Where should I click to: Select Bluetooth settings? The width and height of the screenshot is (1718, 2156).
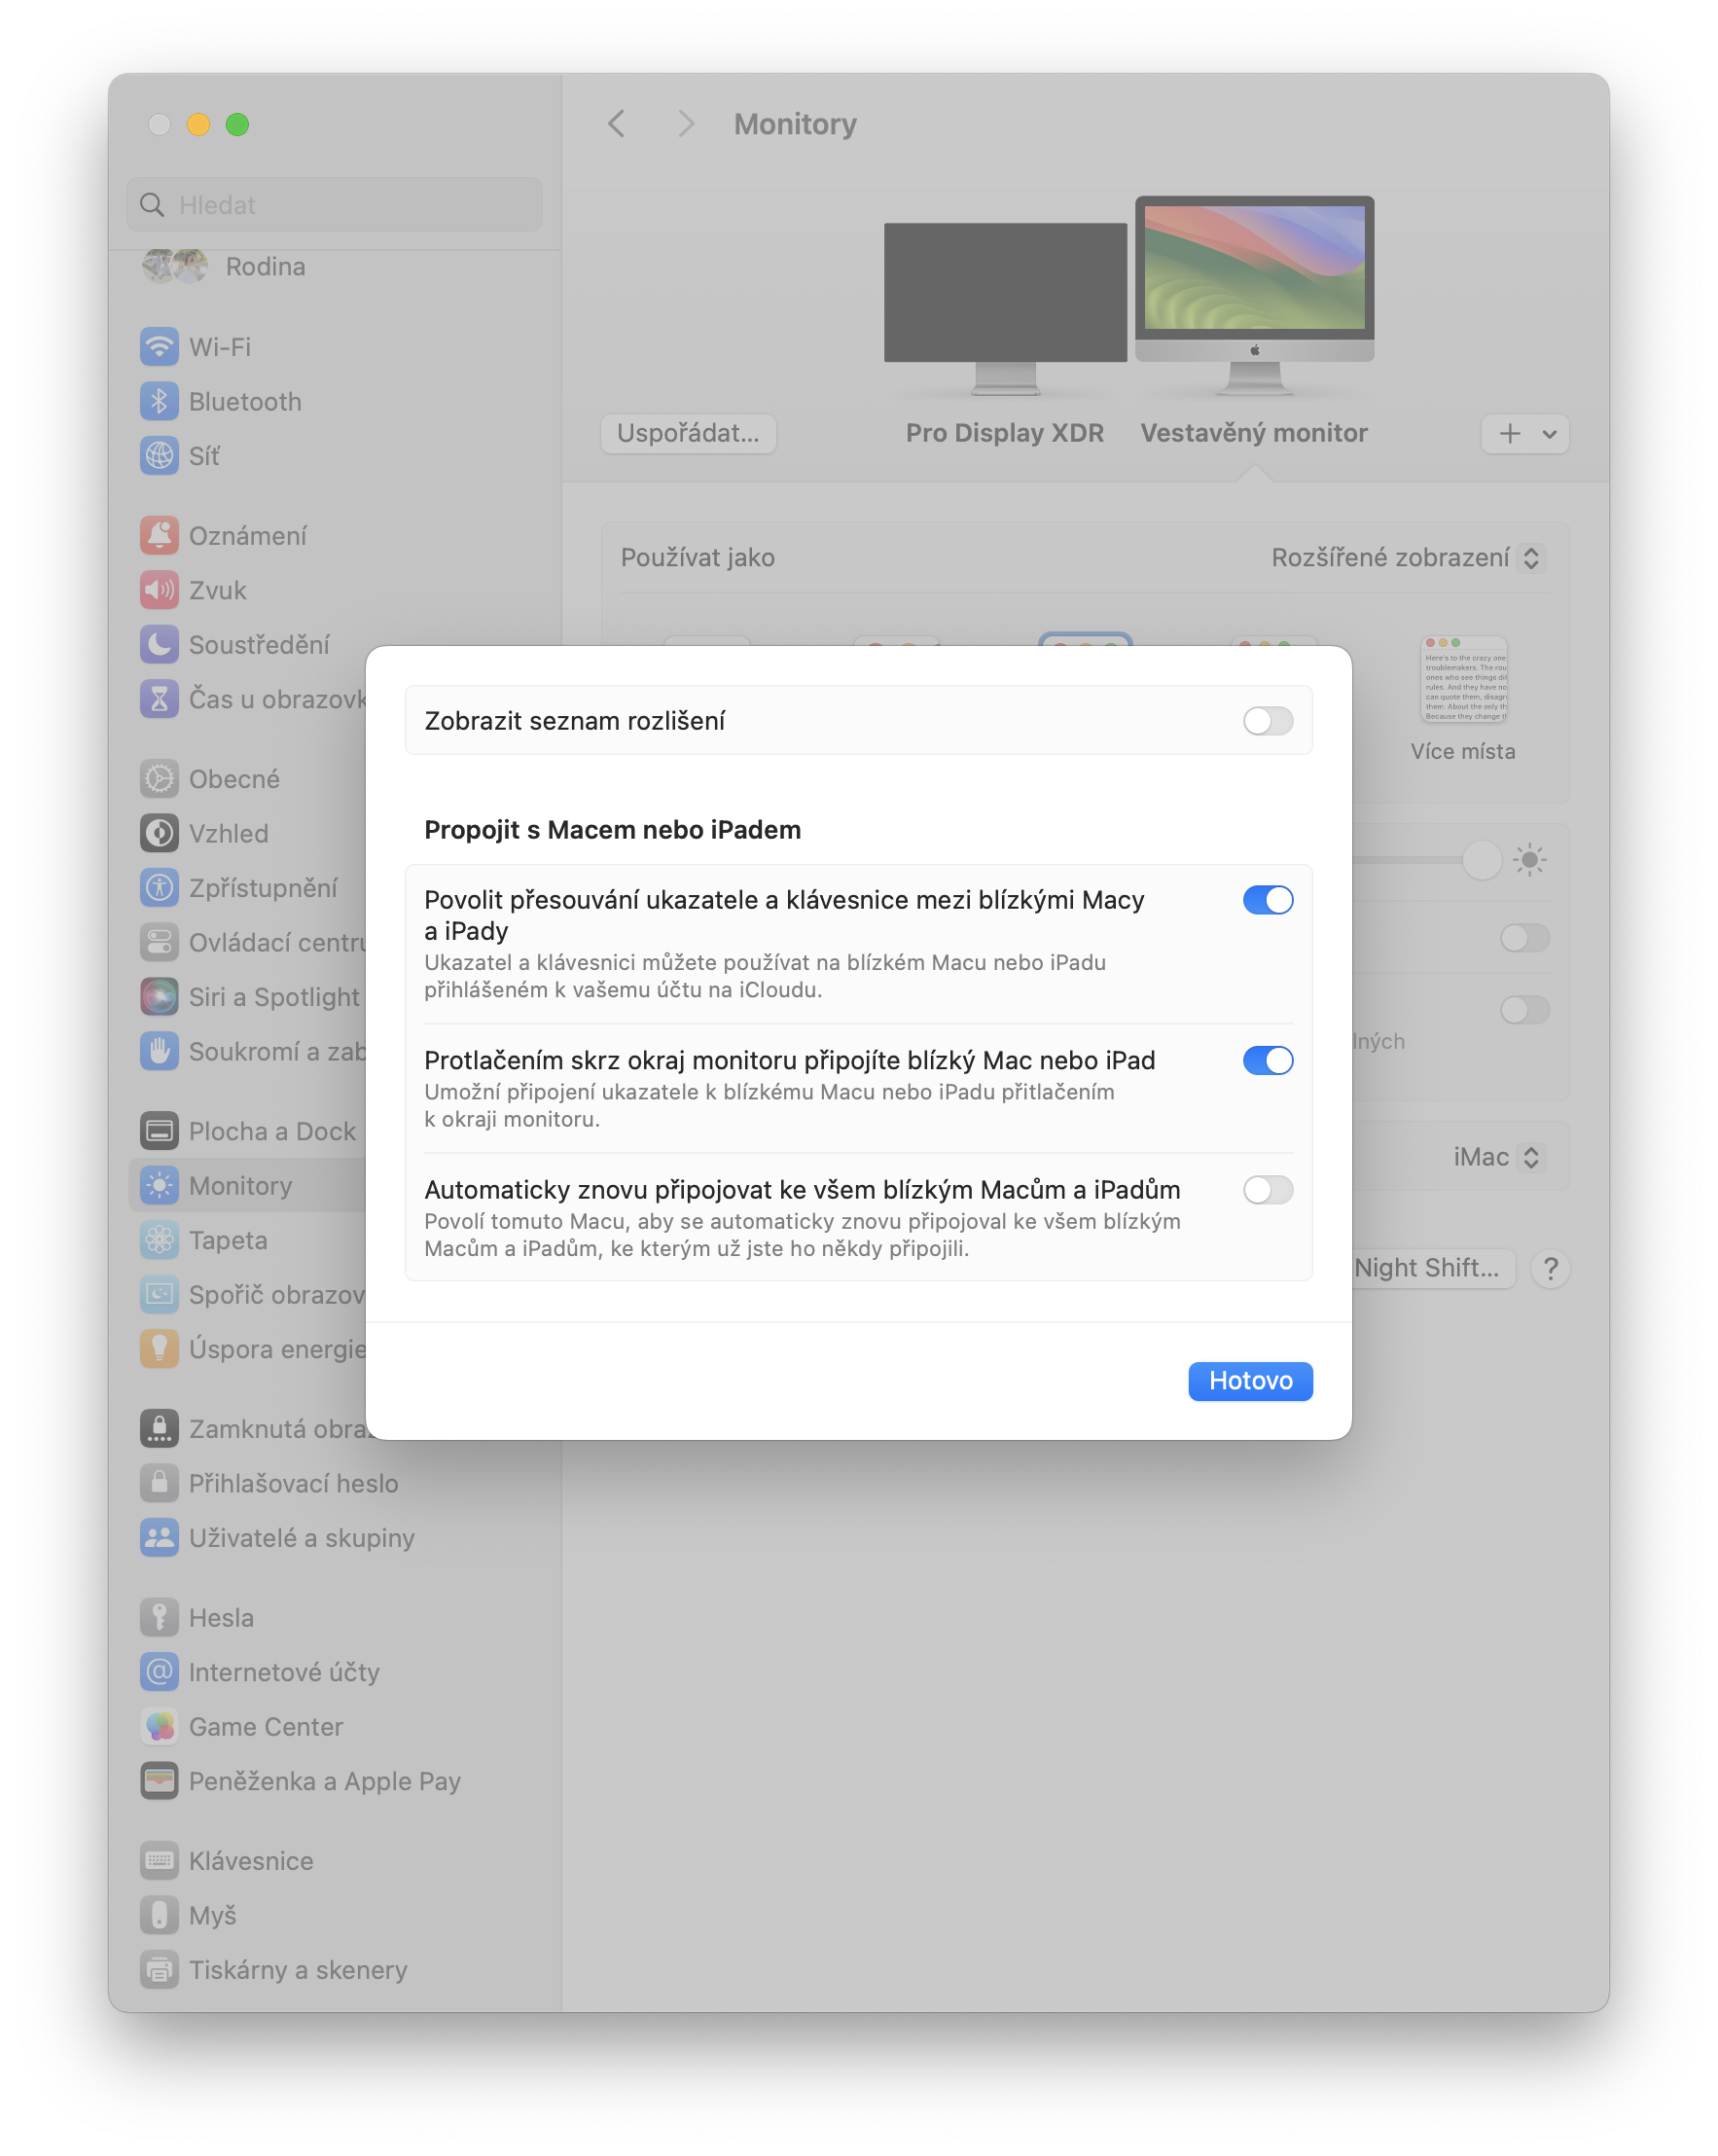pyautogui.click(x=244, y=402)
